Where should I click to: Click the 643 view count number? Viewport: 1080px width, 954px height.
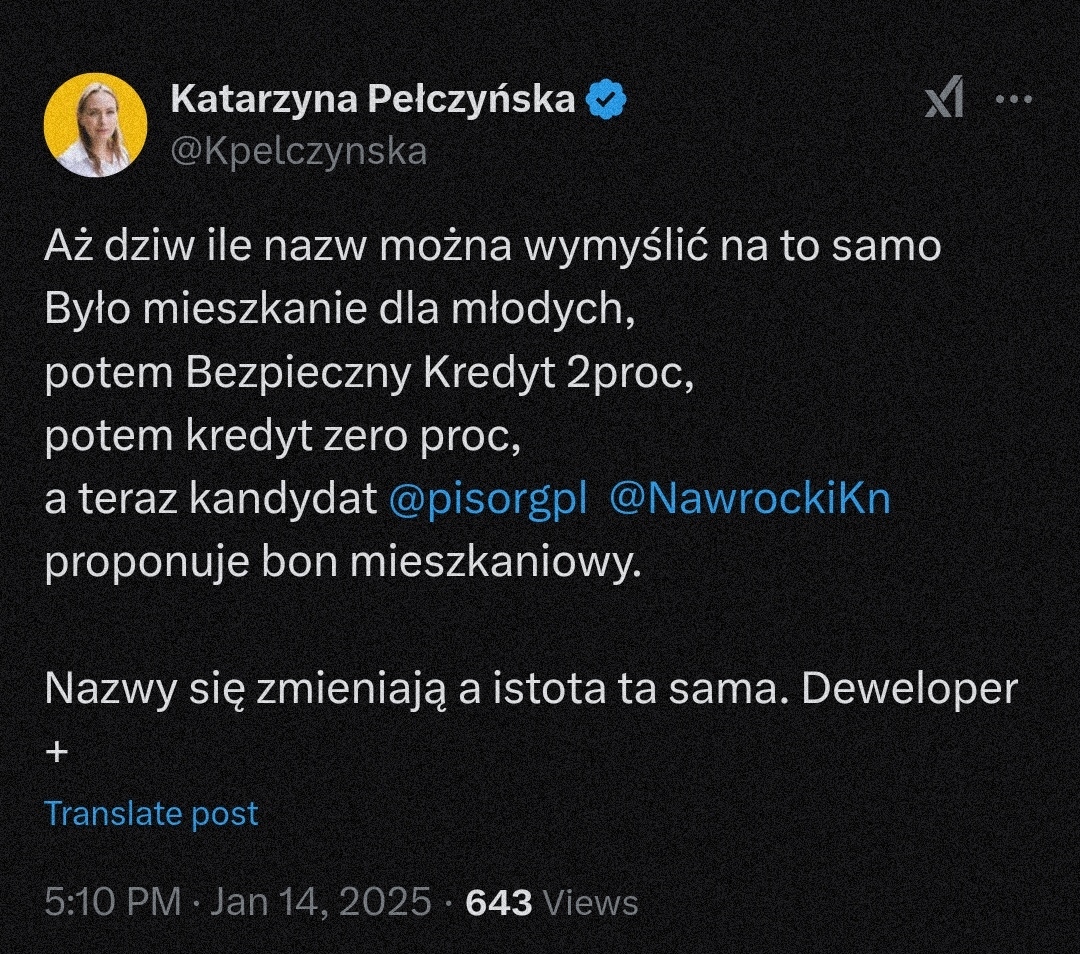click(x=499, y=902)
